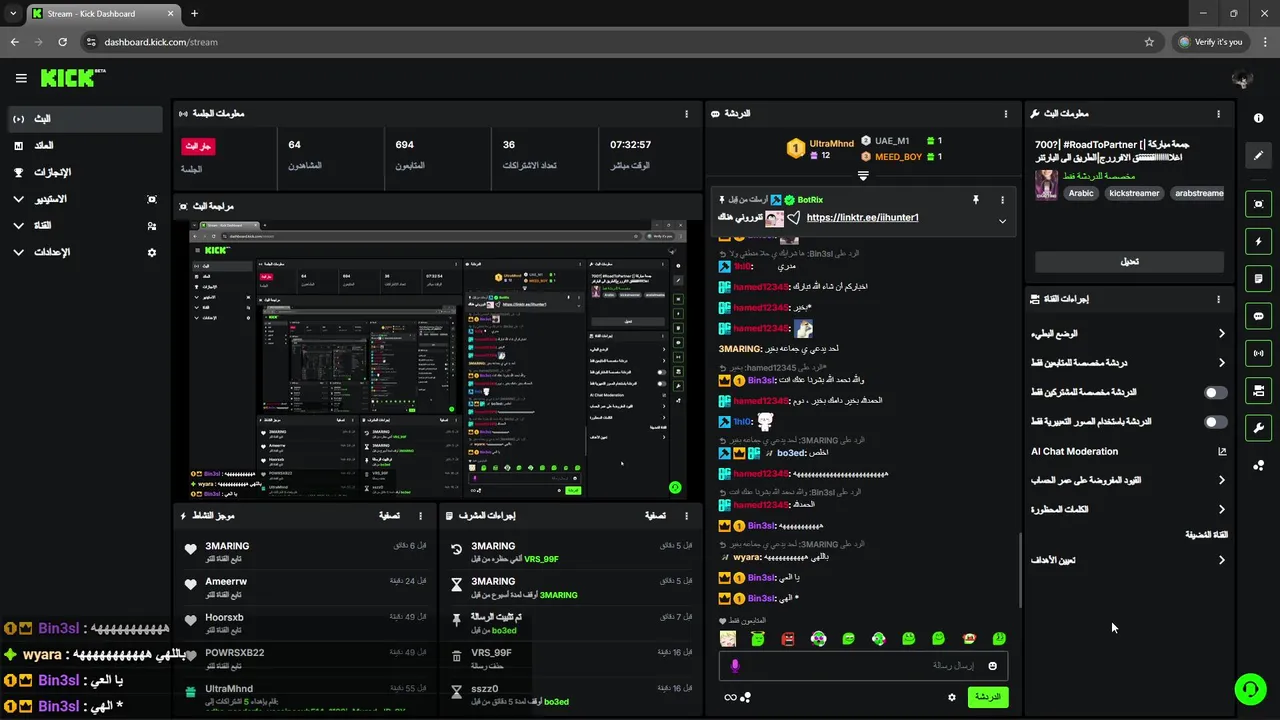Click the kickstreamer stream tag

(1135, 193)
